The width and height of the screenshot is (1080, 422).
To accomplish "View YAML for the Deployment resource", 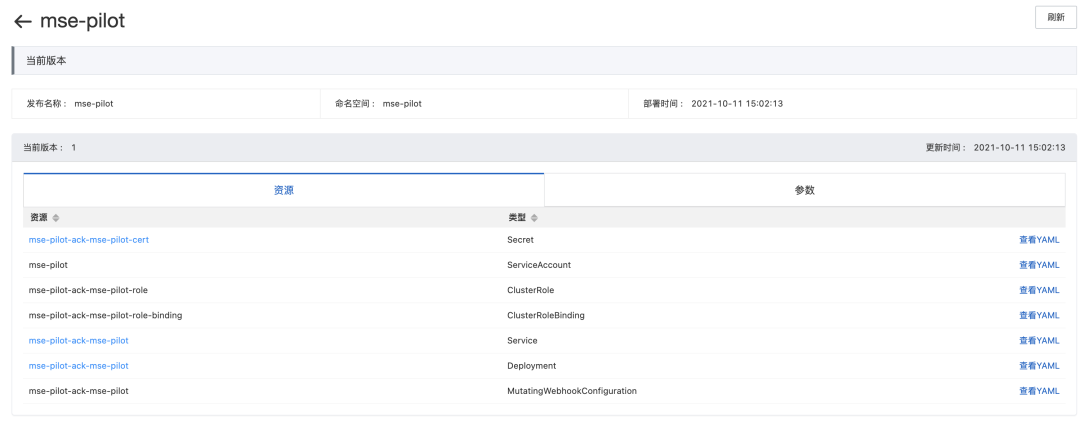I will (1038, 366).
